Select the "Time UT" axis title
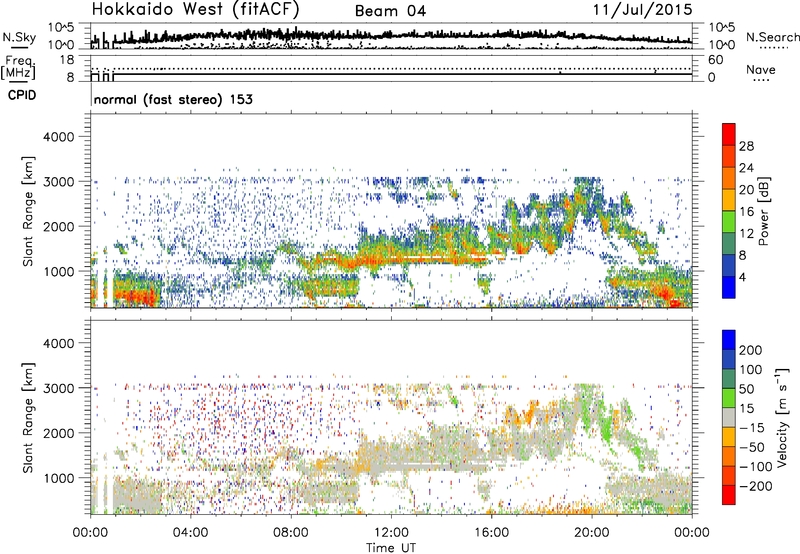This screenshot has width=800, height=554. (x=391, y=548)
